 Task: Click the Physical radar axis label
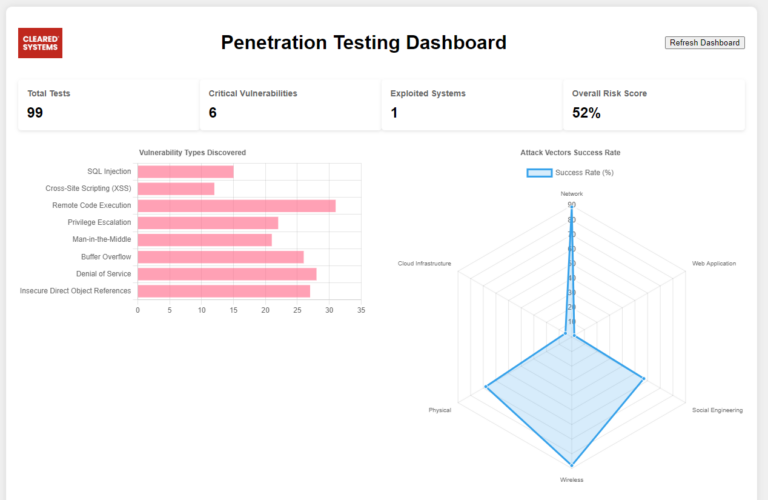[440, 410]
